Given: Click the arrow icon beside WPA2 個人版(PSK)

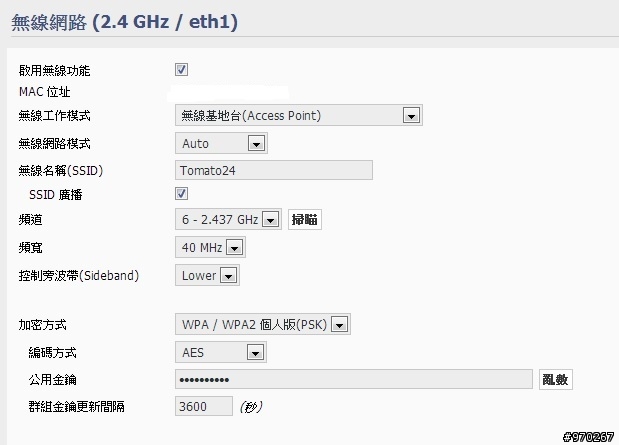Looking at the screenshot, I should [x=339, y=325].
